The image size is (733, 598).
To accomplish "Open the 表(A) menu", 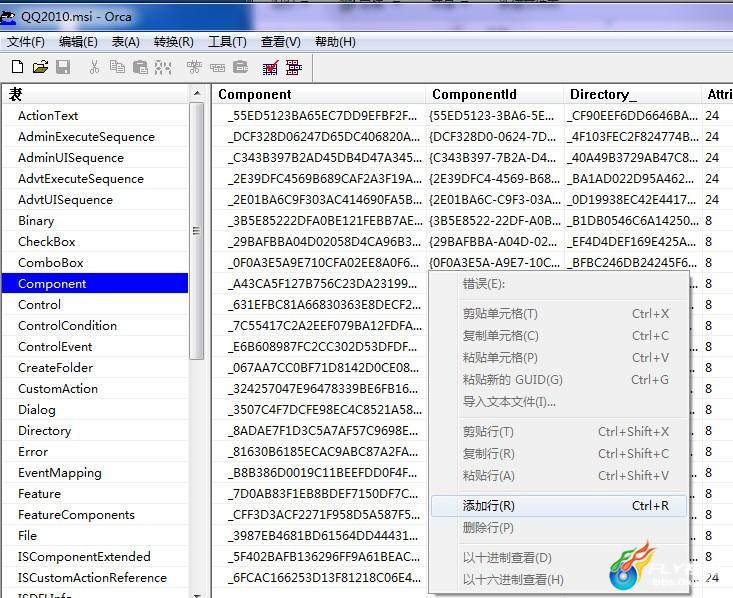I will [125, 42].
